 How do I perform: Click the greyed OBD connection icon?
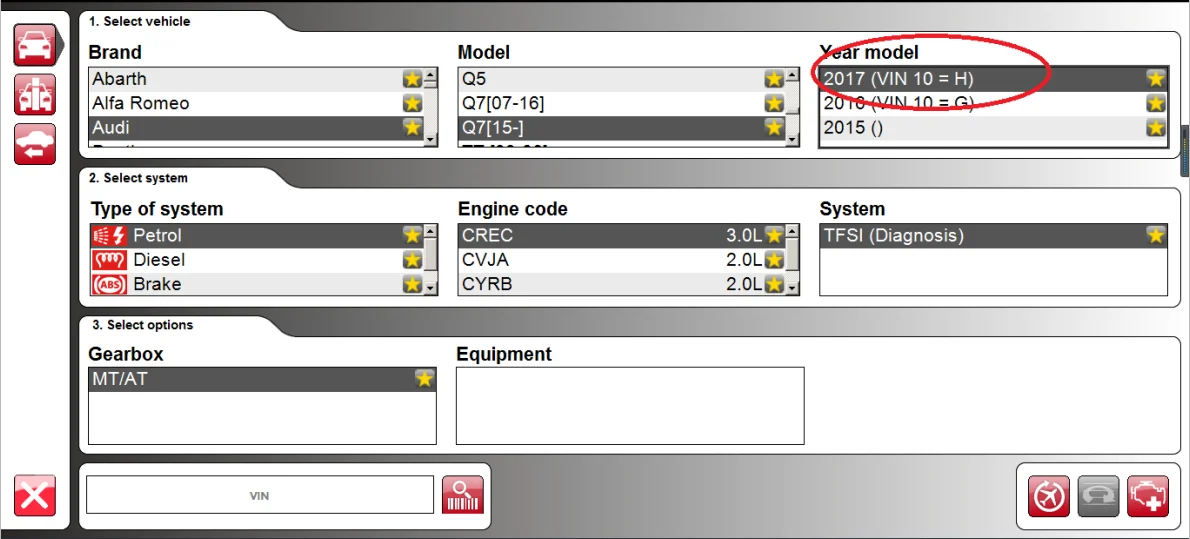(1098, 496)
